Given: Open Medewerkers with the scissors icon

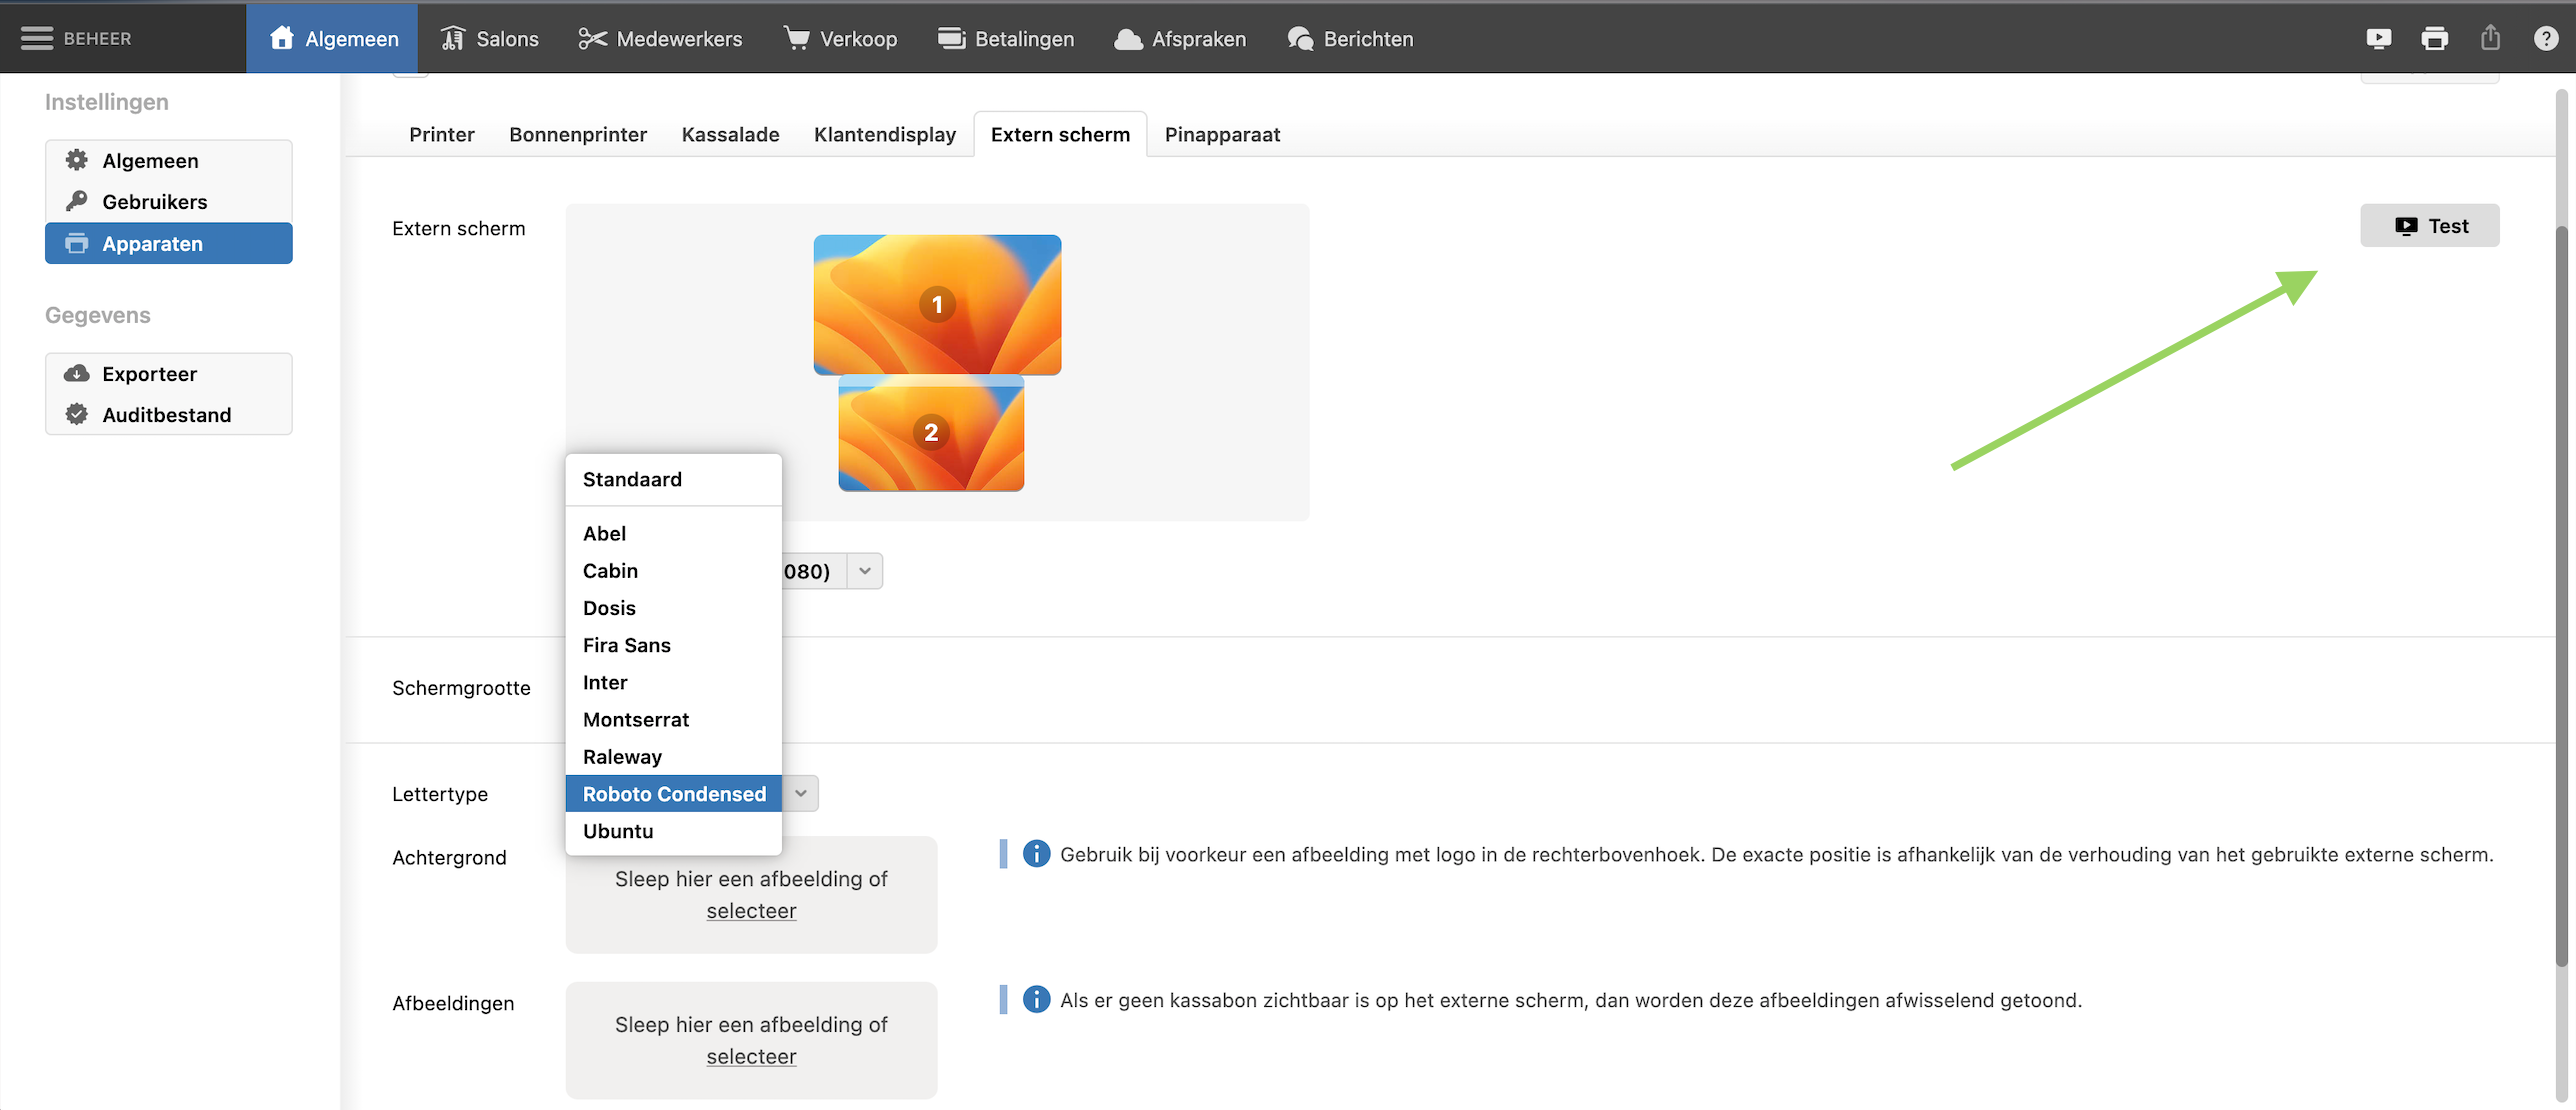Looking at the screenshot, I should [x=660, y=38].
